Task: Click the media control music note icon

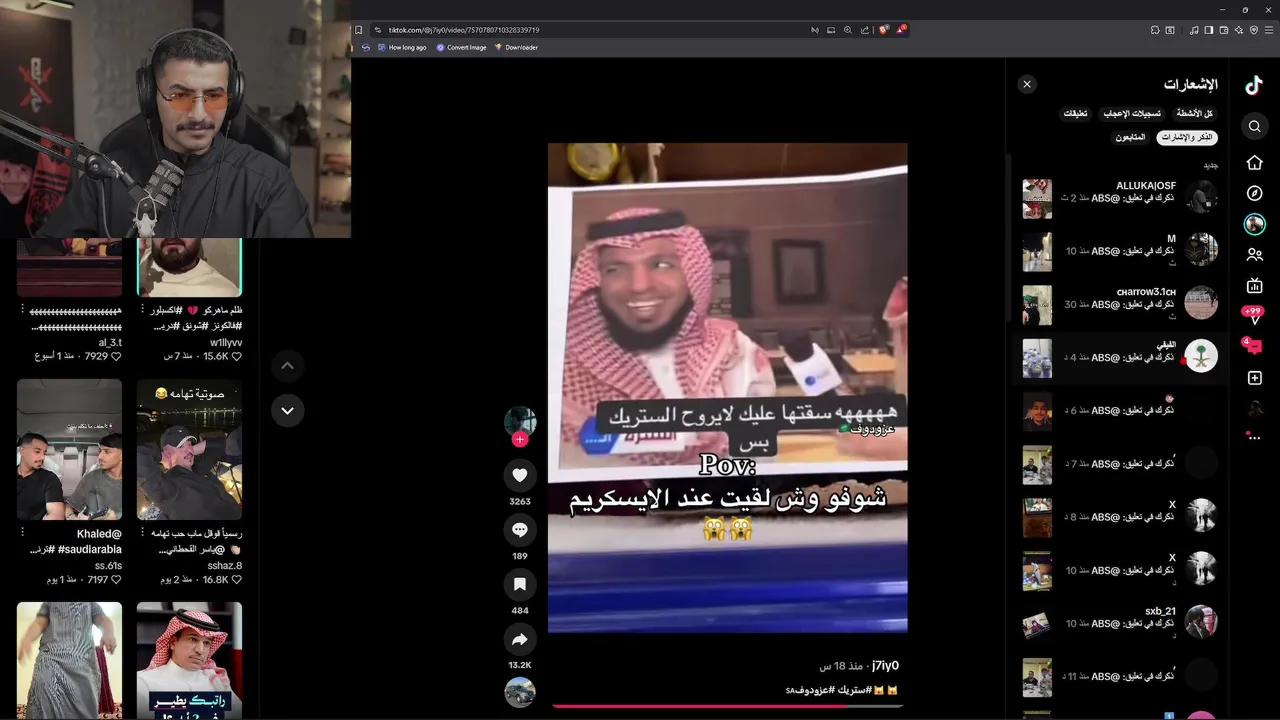Action: [x=1194, y=30]
